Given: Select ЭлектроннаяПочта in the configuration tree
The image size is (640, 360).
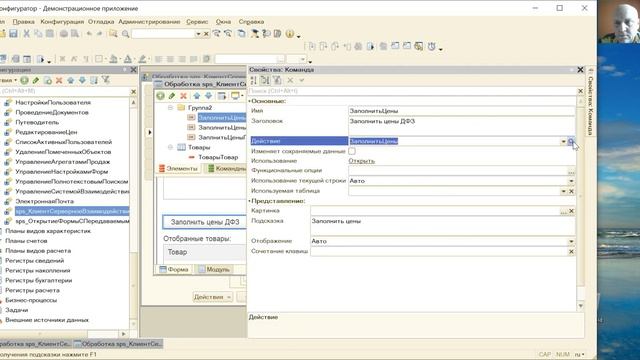Looking at the screenshot, I should coord(44,201).
